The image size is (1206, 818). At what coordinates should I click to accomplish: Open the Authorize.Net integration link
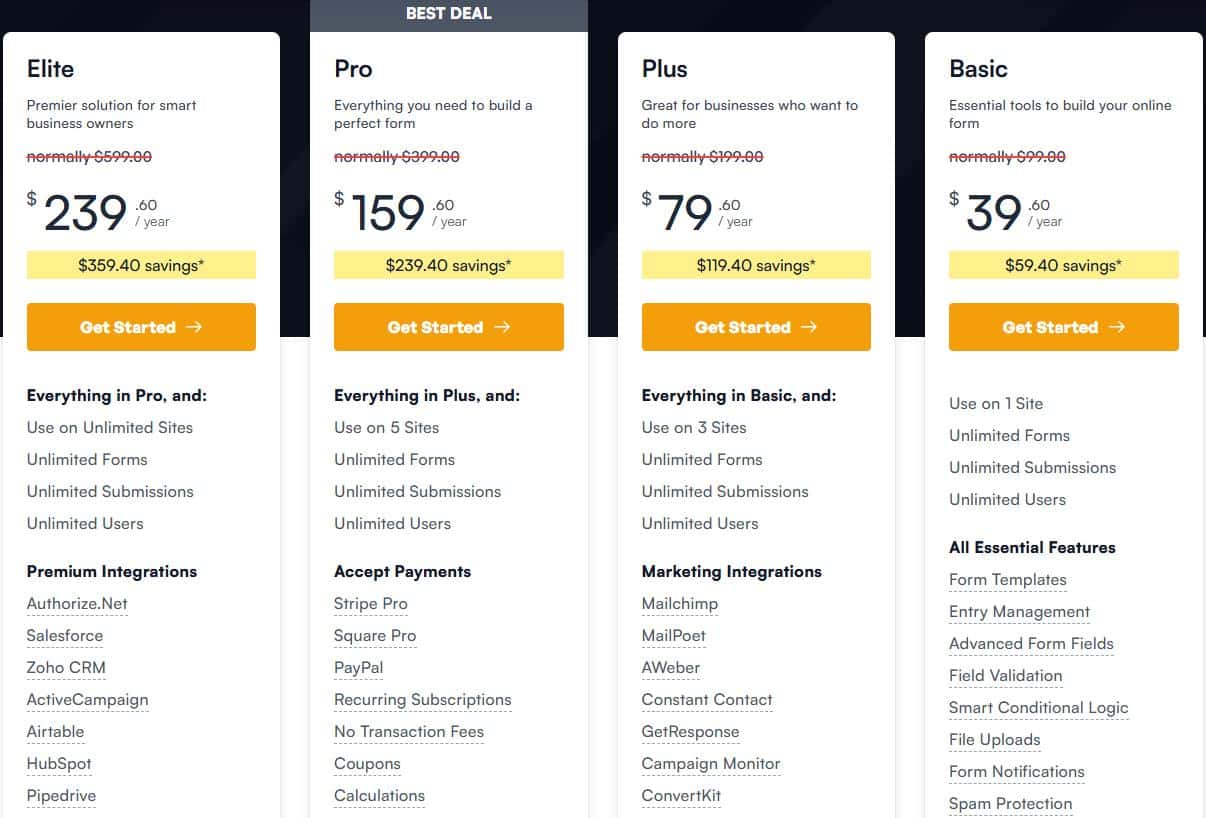pyautogui.click(x=77, y=603)
